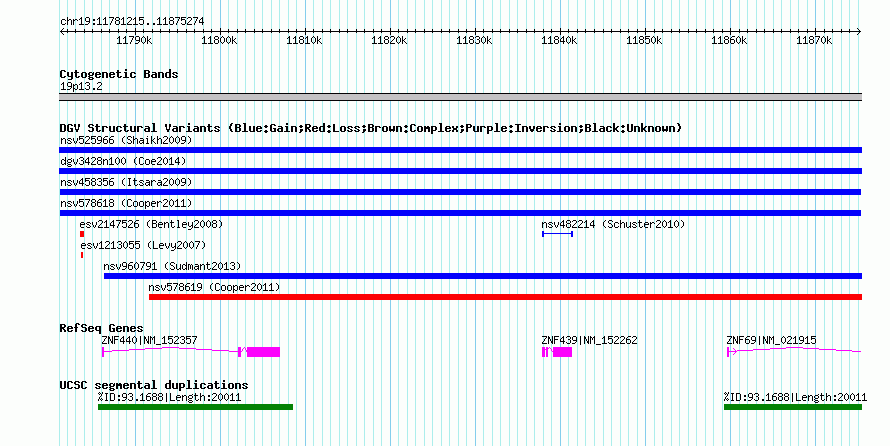This screenshot has height=446, width=890.
Task: Click the nsv960791 (Sudmant2013) blue bar
Action: pyautogui.click(x=483, y=276)
